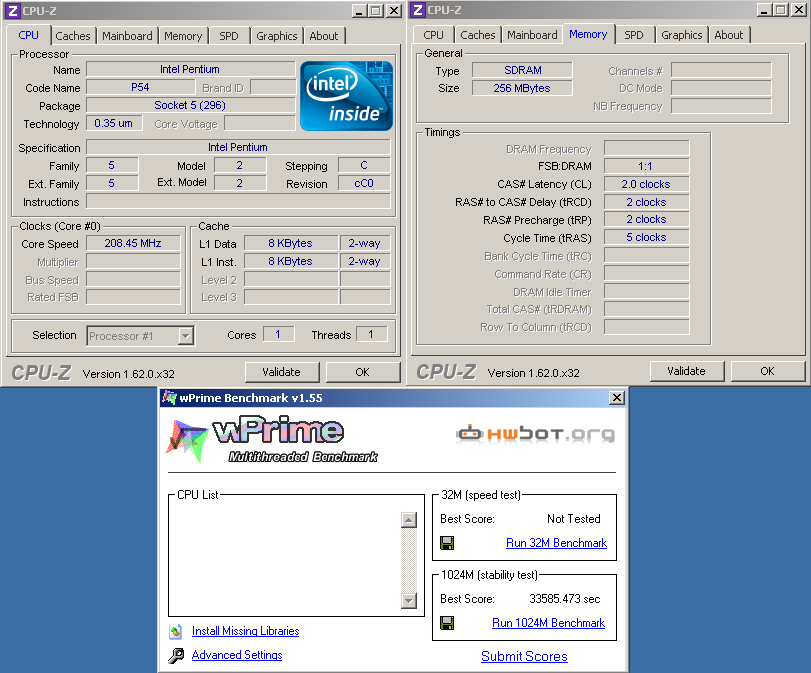The height and width of the screenshot is (673, 811).
Task: Click the wPrime title bar icon
Action: (169, 397)
